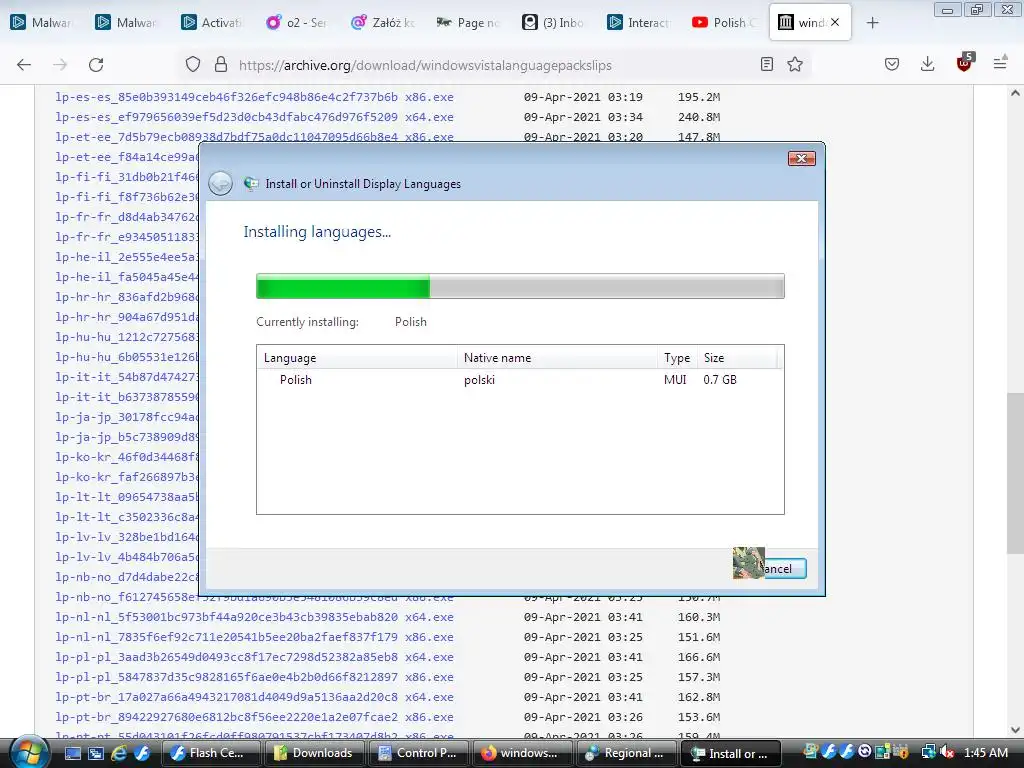1024x768 pixels.
Task: Click the 240.8M file size text
Action: (699, 117)
